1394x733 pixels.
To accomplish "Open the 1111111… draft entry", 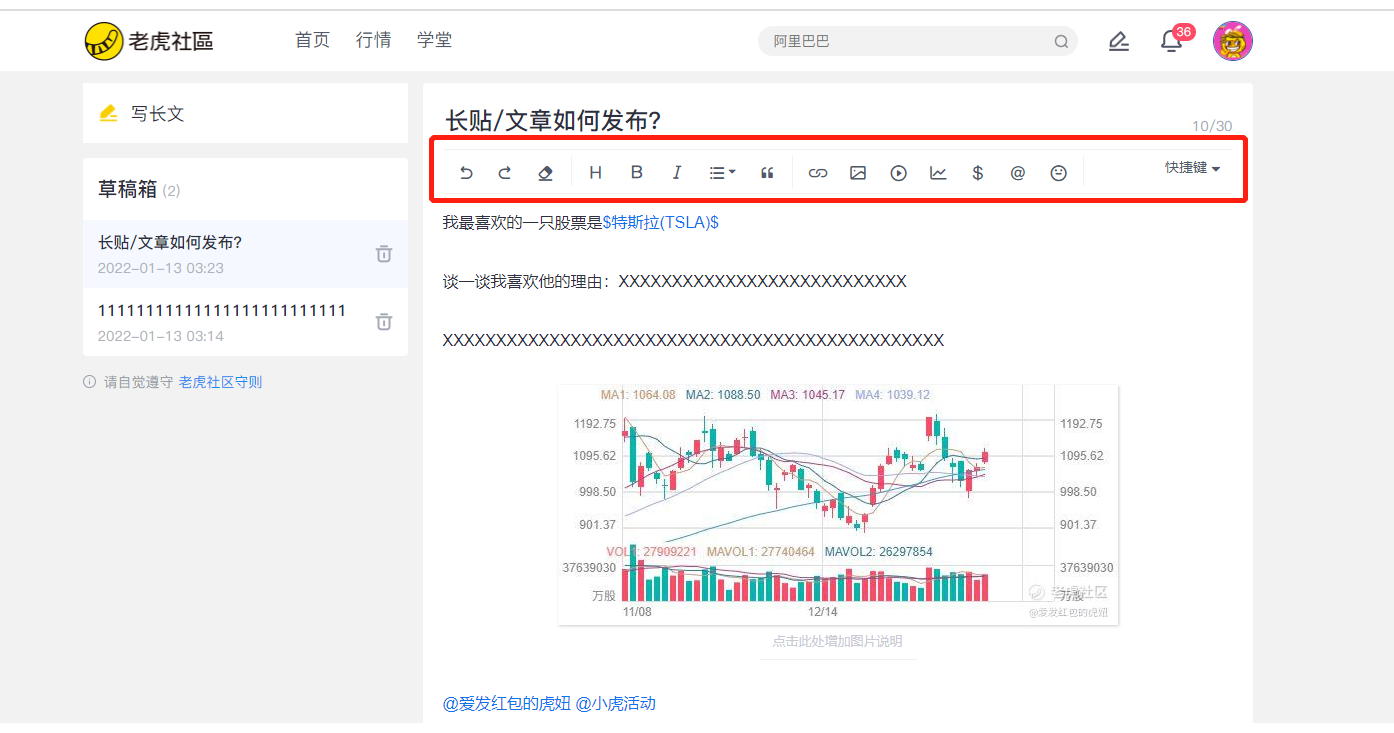I will click(x=245, y=322).
